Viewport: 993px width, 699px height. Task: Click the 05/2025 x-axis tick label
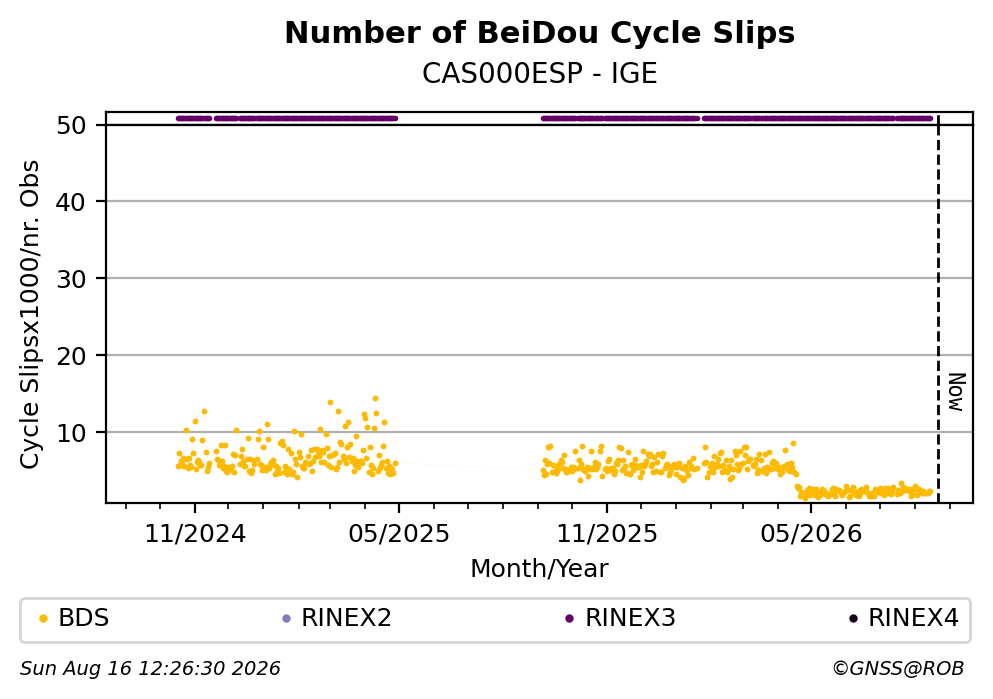coord(398,534)
